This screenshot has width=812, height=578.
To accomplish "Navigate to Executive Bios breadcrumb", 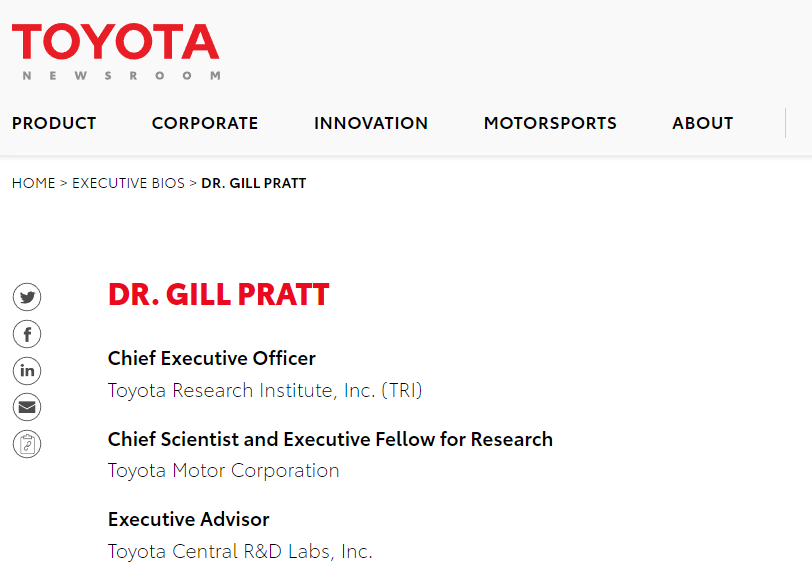I will 128,183.
